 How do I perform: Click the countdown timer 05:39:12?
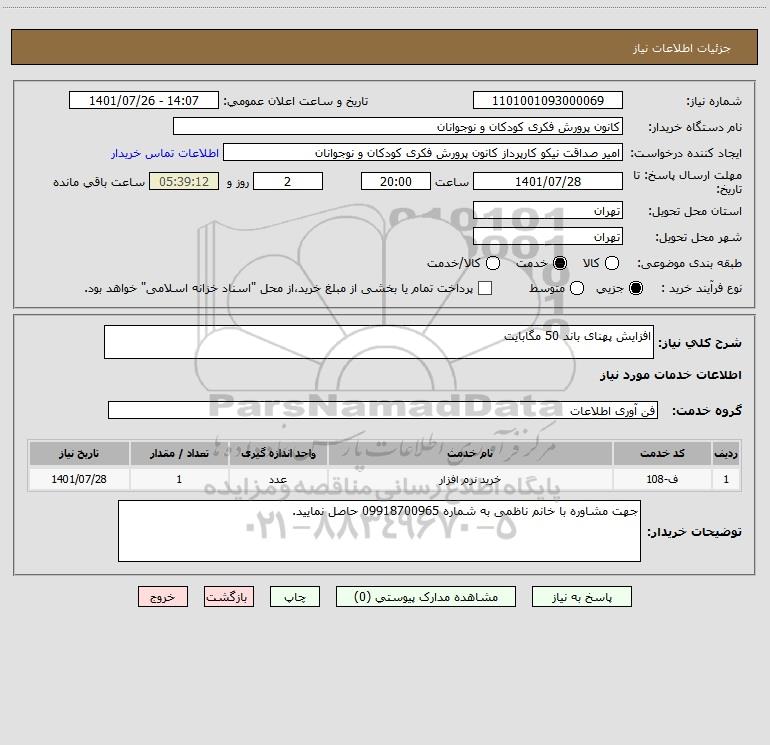tap(184, 181)
